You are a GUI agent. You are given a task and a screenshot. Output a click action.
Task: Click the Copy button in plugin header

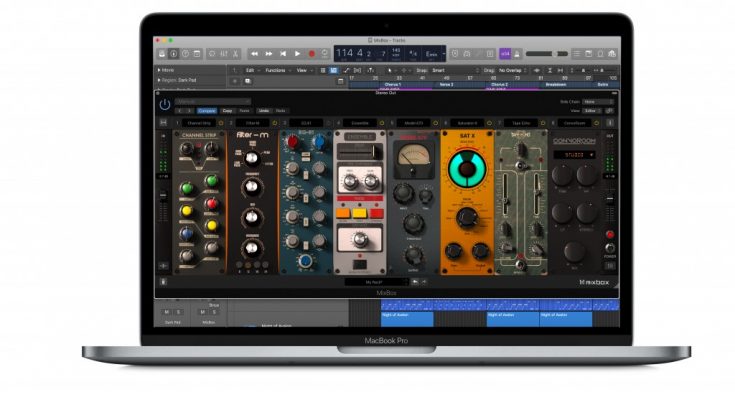[227, 110]
